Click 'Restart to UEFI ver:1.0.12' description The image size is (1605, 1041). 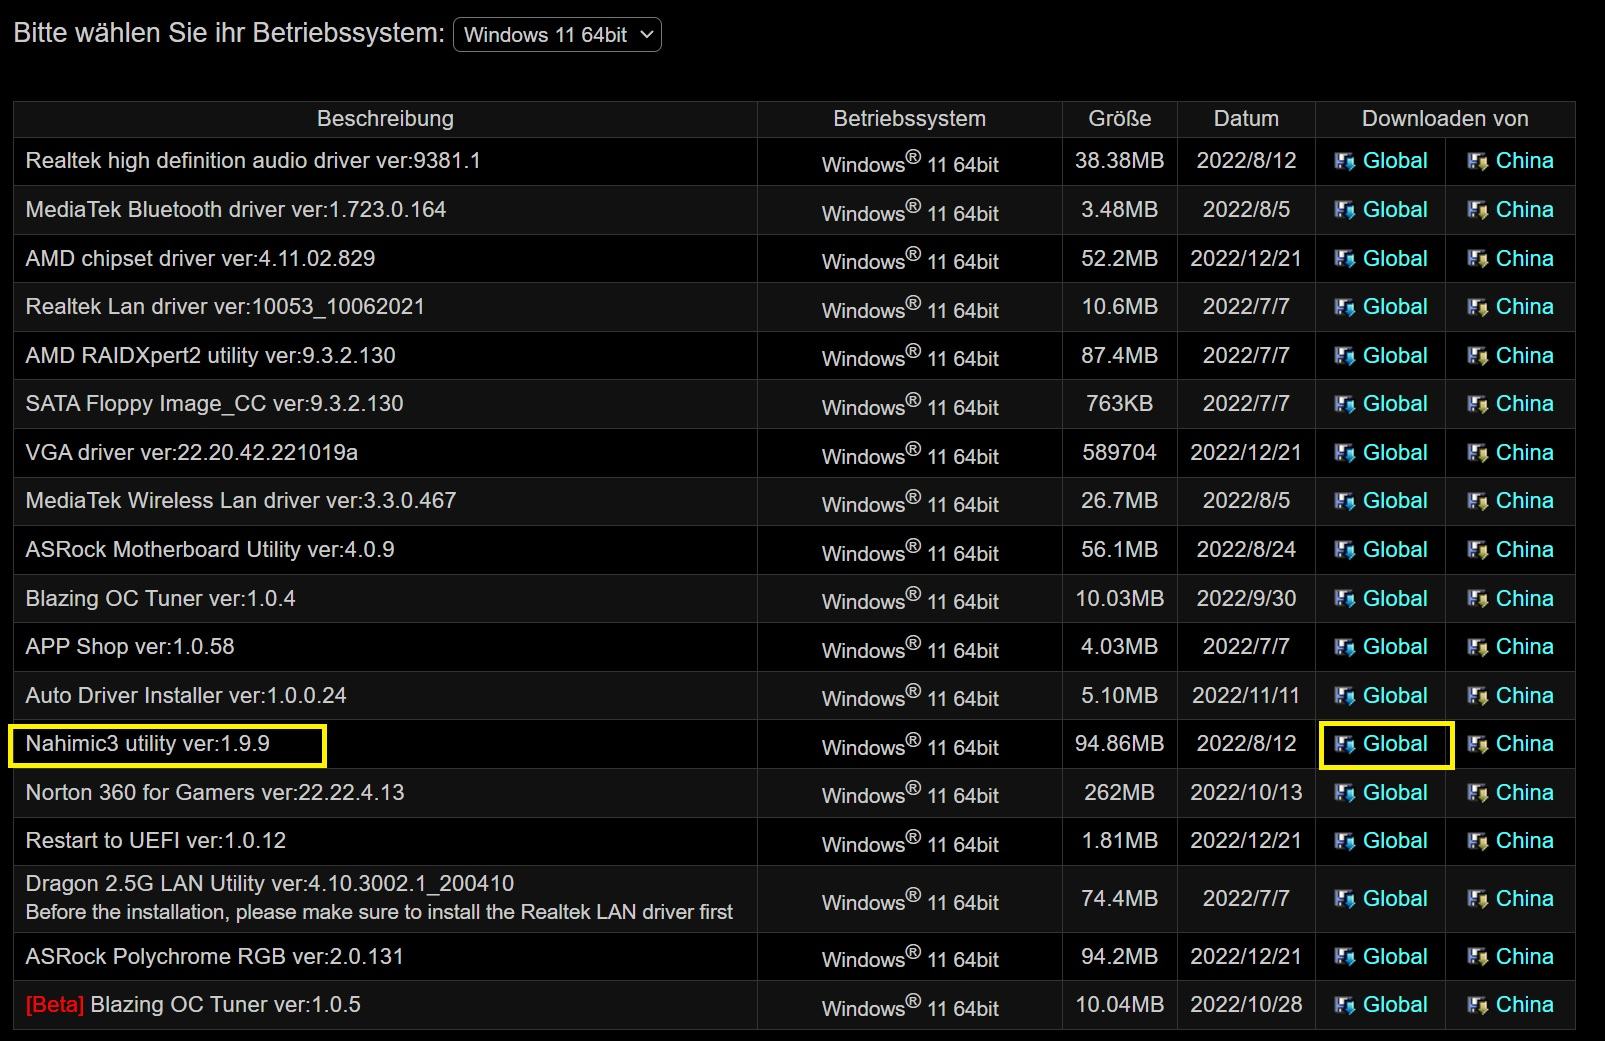click(156, 841)
